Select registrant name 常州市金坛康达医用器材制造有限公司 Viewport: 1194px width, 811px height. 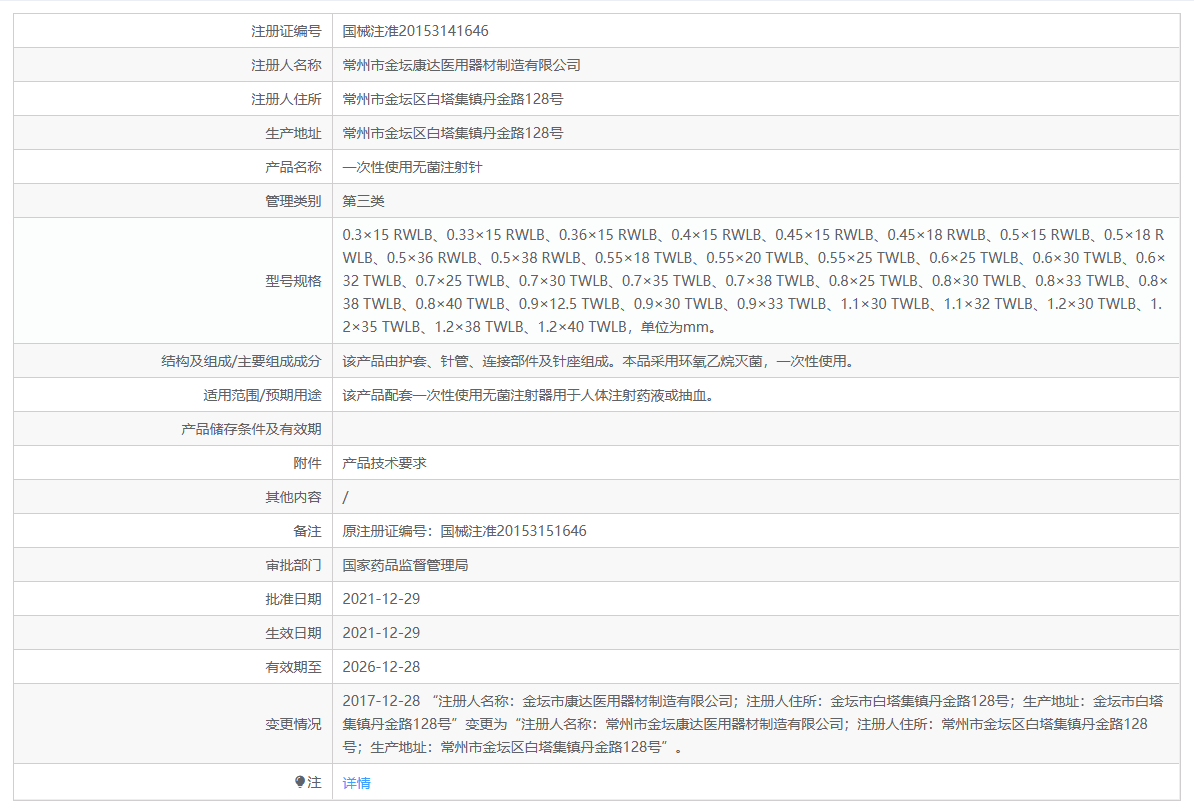point(461,65)
